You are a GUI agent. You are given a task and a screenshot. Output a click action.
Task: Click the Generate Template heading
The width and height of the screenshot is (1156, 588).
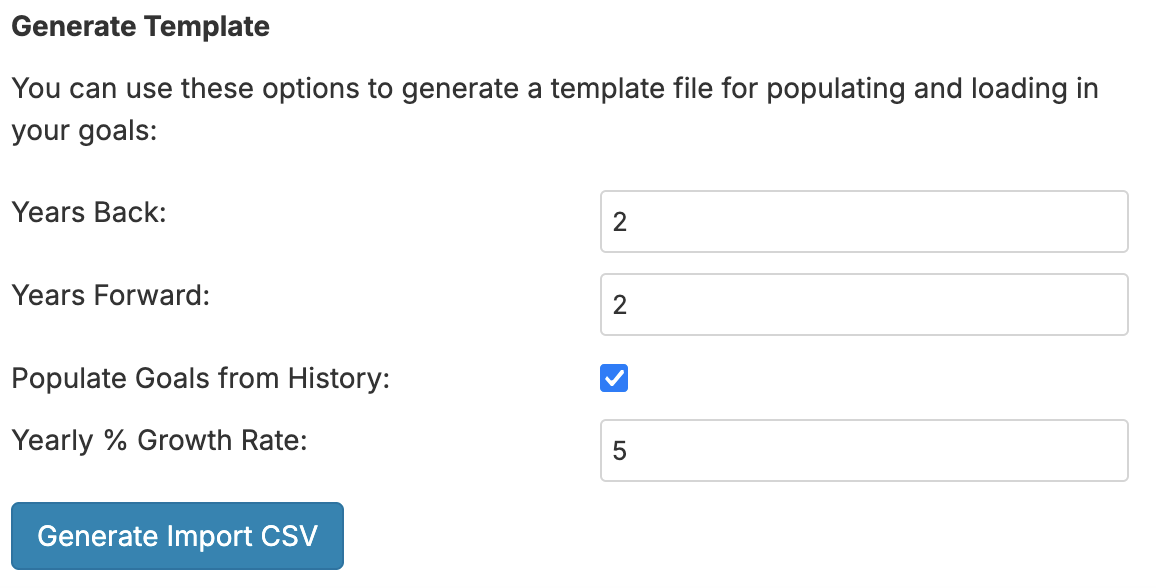140,26
